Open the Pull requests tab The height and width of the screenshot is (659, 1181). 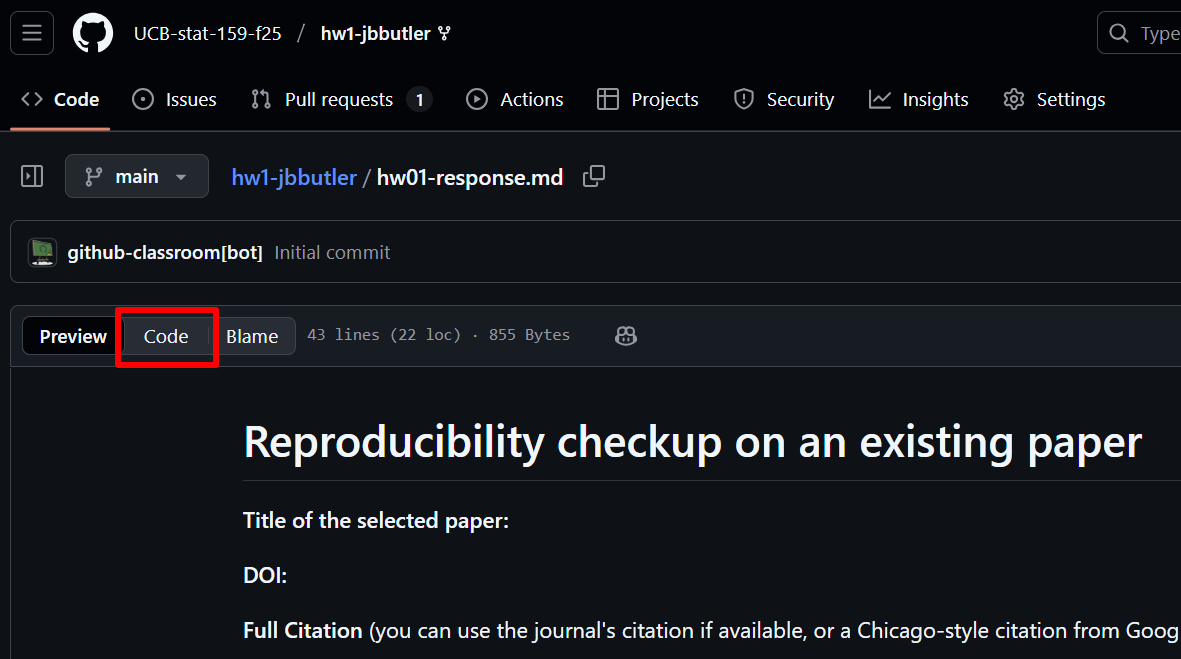[340, 100]
